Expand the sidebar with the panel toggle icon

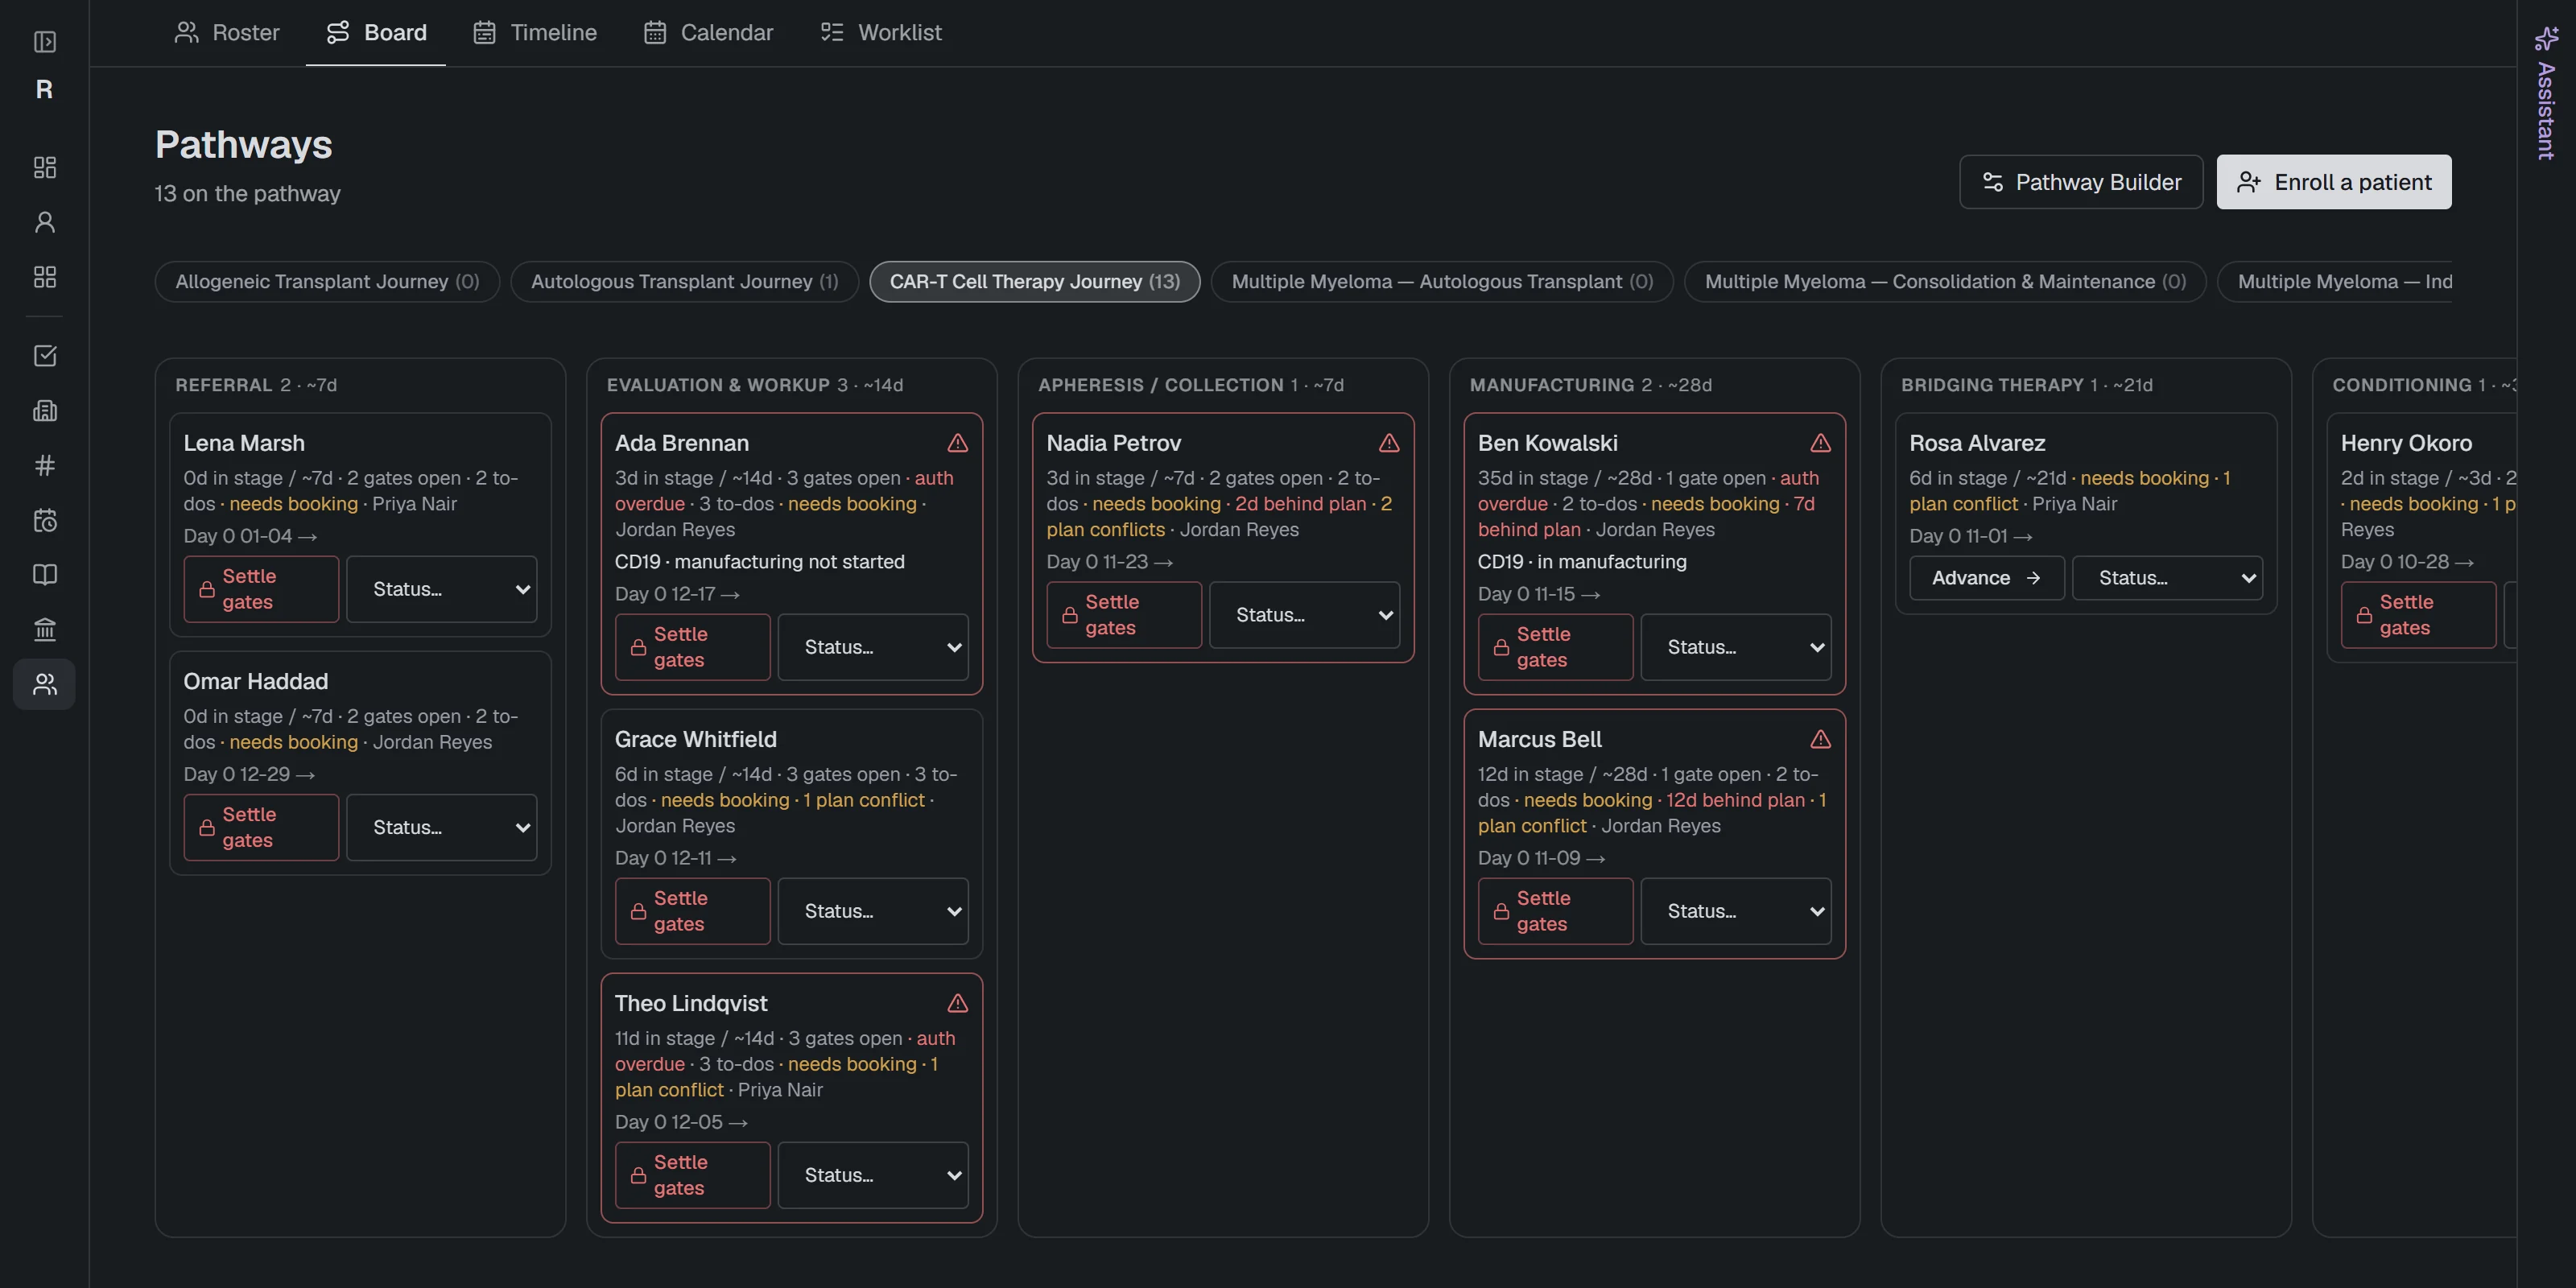pos(45,42)
